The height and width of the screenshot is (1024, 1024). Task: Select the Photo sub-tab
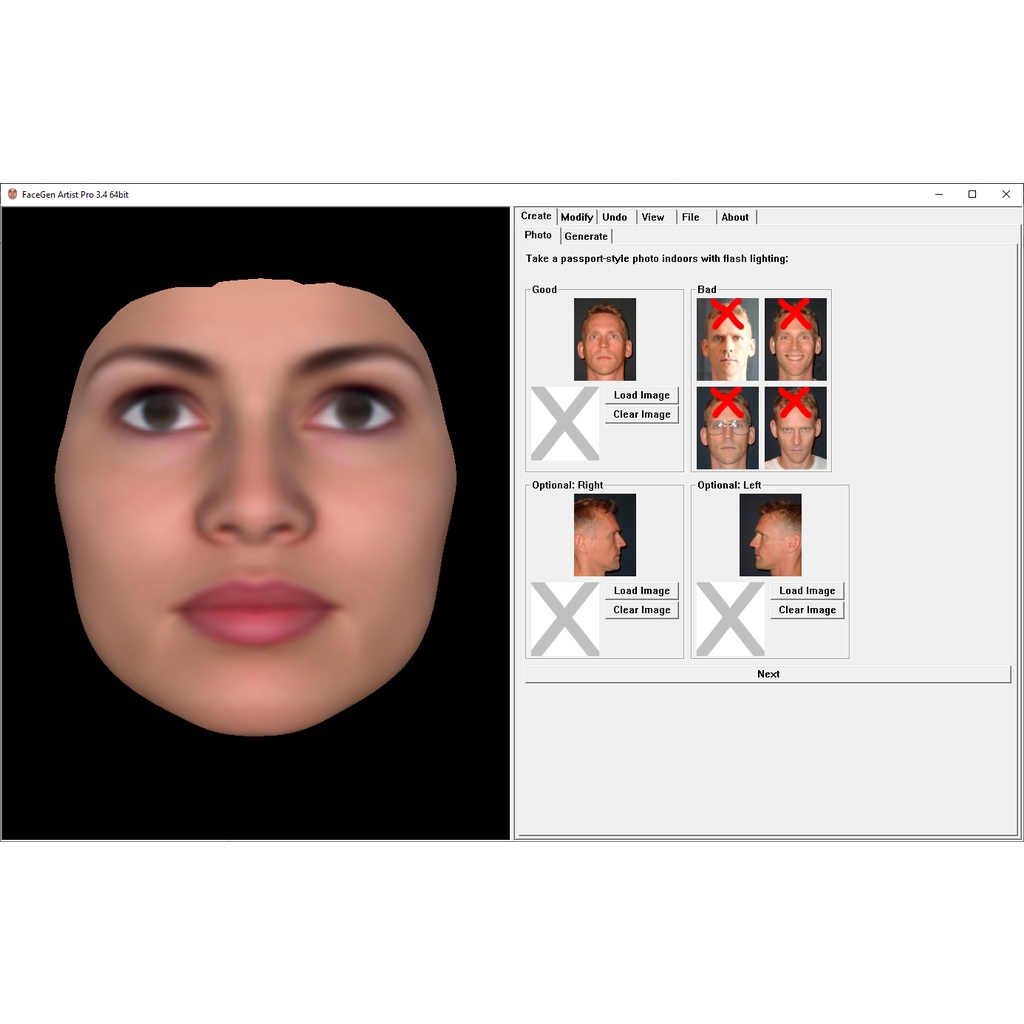tap(538, 235)
